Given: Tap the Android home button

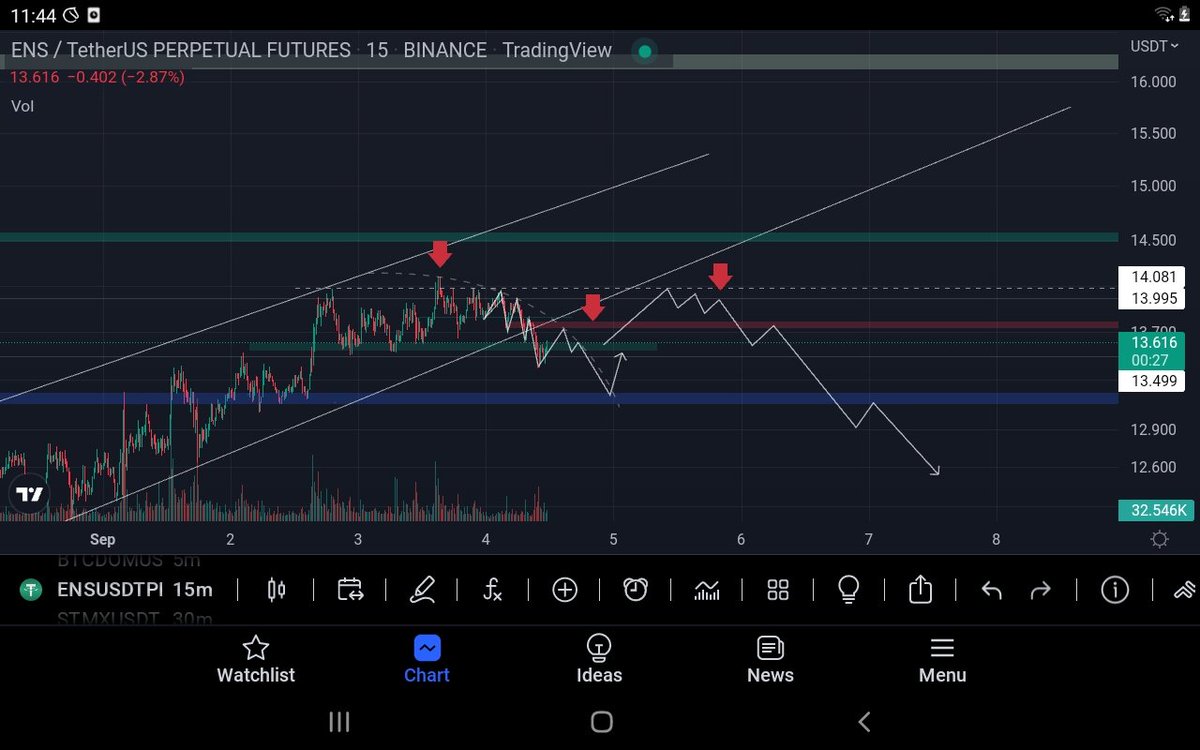Looking at the screenshot, I should [x=601, y=721].
